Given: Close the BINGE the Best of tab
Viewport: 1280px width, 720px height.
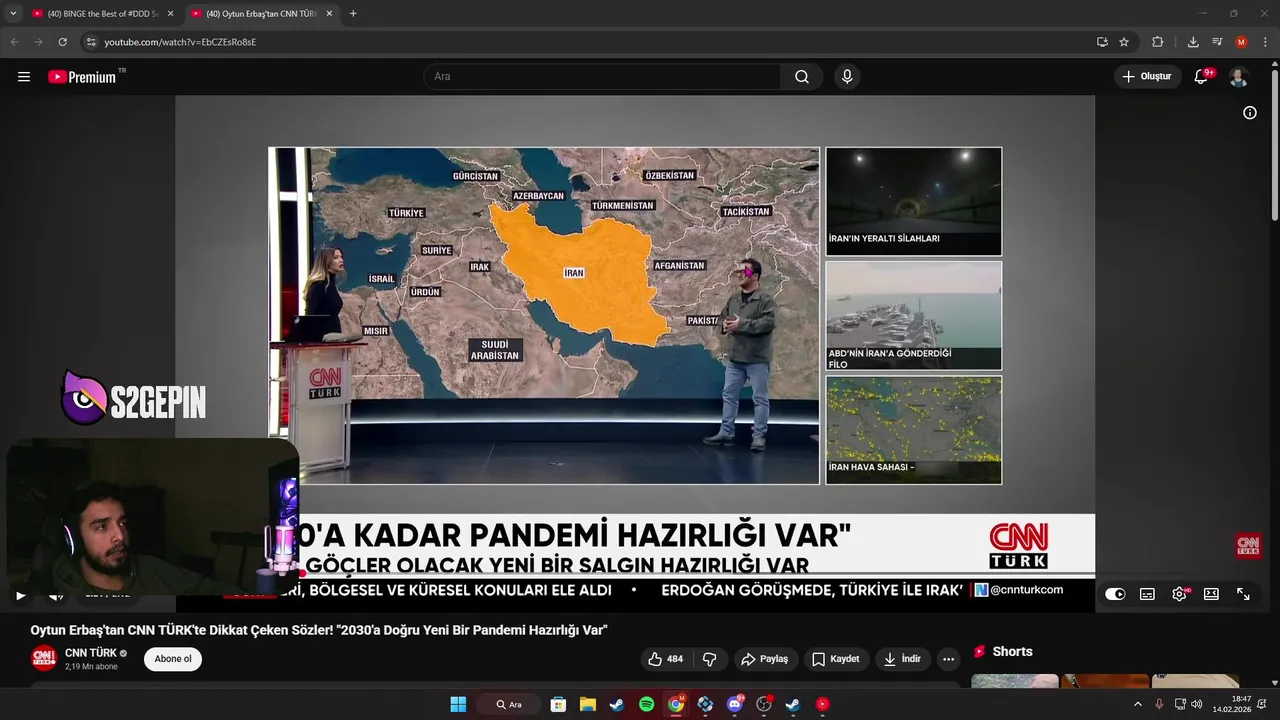Looking at the screenshot, I should [x=170, y=14].
